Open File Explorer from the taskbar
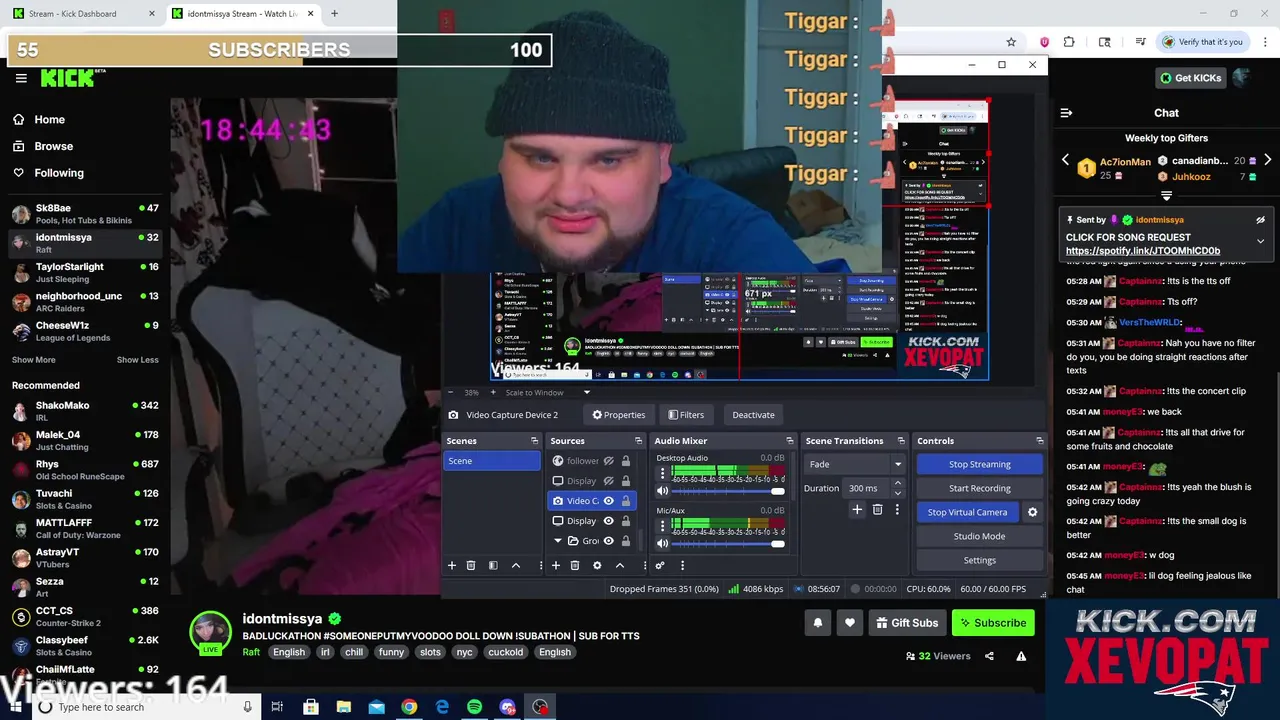The height and width of the screenshot is (720, 1280). pyautogui.click(x=343, y=707)
